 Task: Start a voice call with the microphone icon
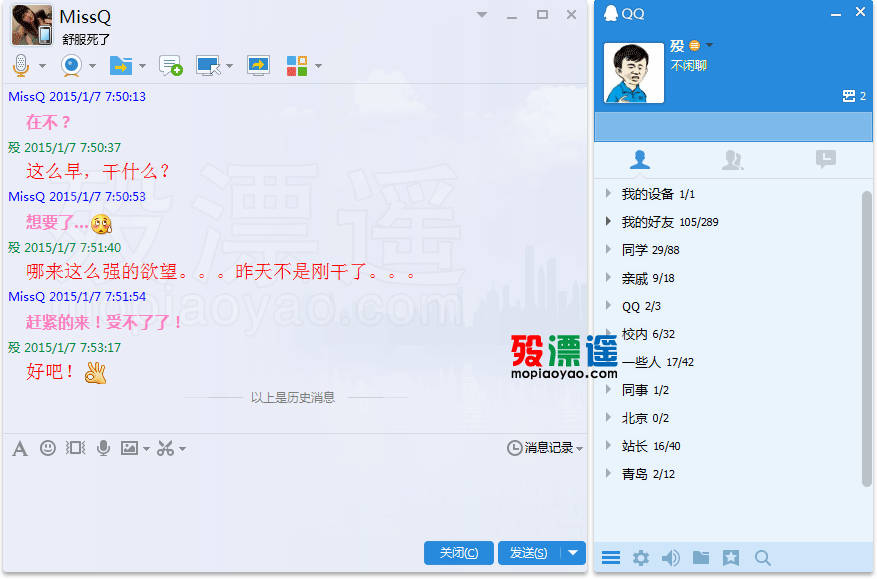(21, 65)
